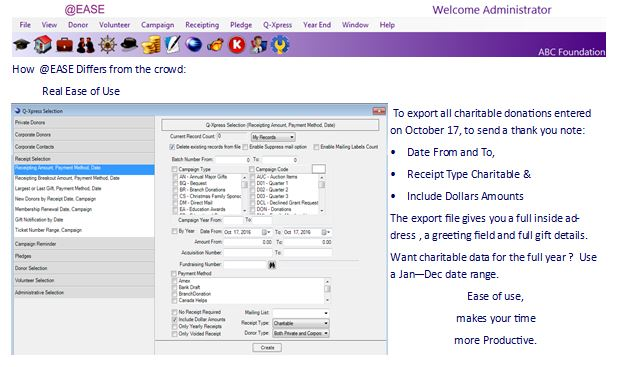Click the orange pointing hand icon
The width and height of the screenshot is (619, 367).
pos(215,45)
